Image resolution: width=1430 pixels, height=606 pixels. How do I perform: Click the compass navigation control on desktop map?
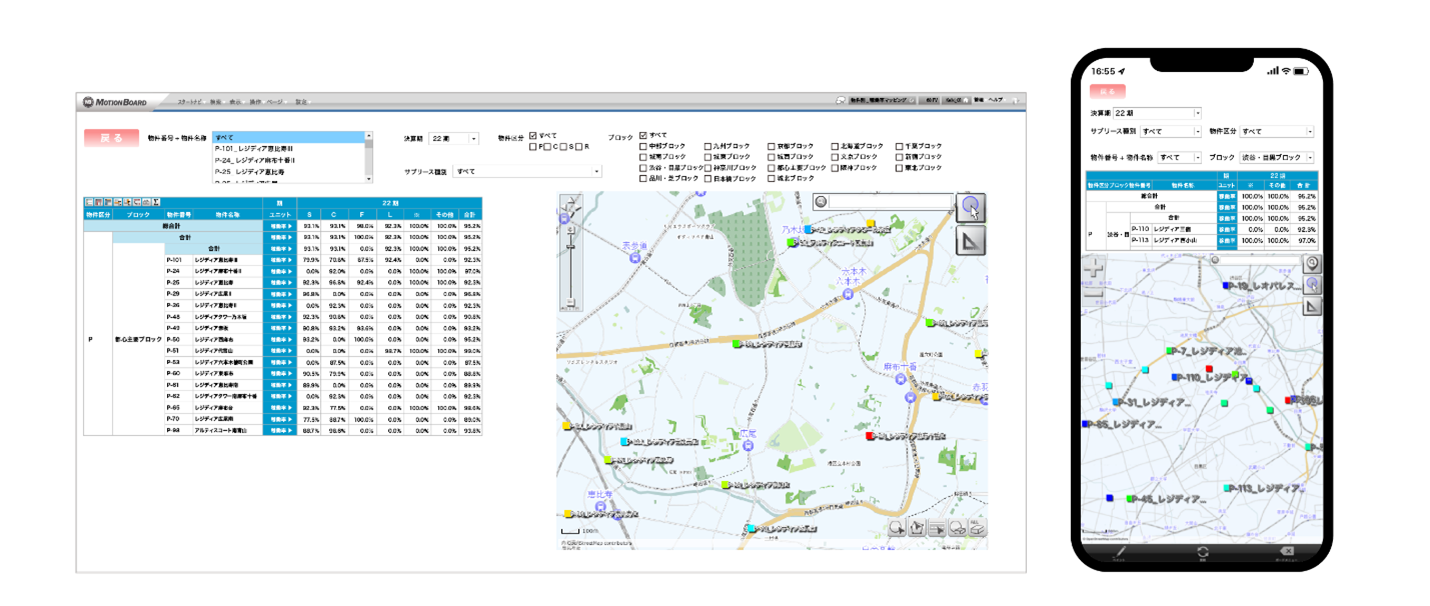tap(570, 207)
